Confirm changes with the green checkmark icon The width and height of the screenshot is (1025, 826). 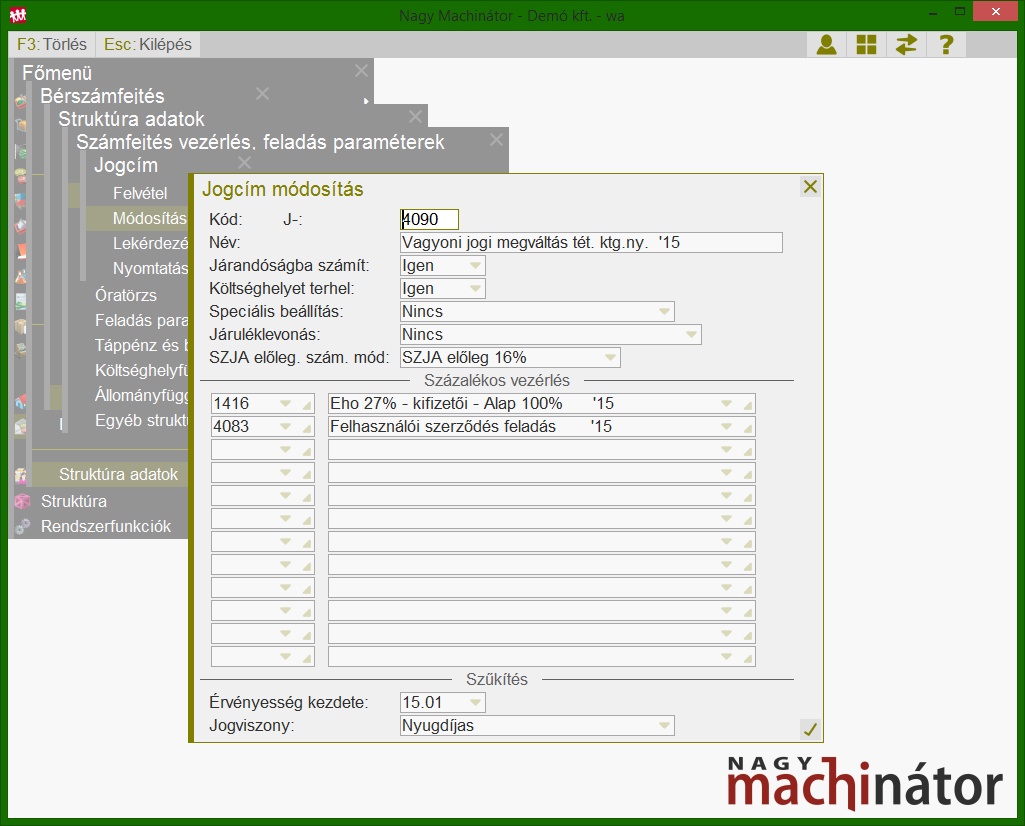[810, 730]
